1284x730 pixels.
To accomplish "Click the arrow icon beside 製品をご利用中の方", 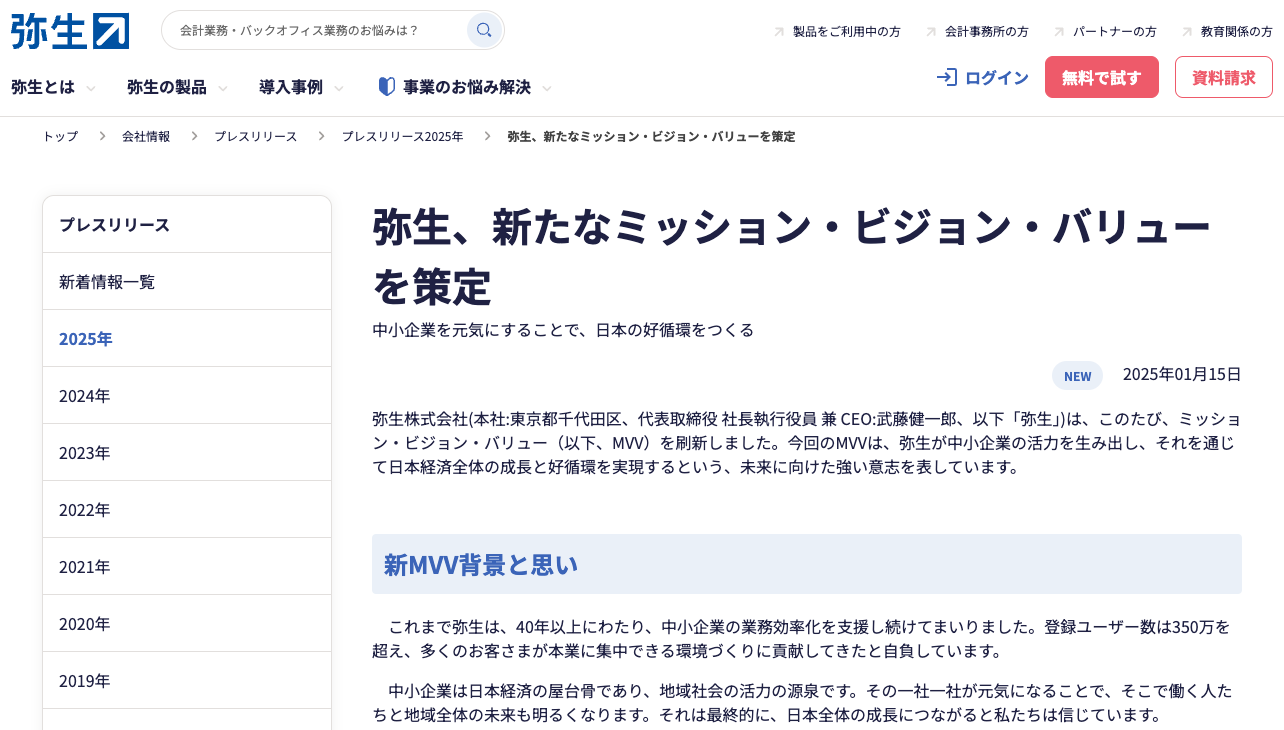I will 779,32.
